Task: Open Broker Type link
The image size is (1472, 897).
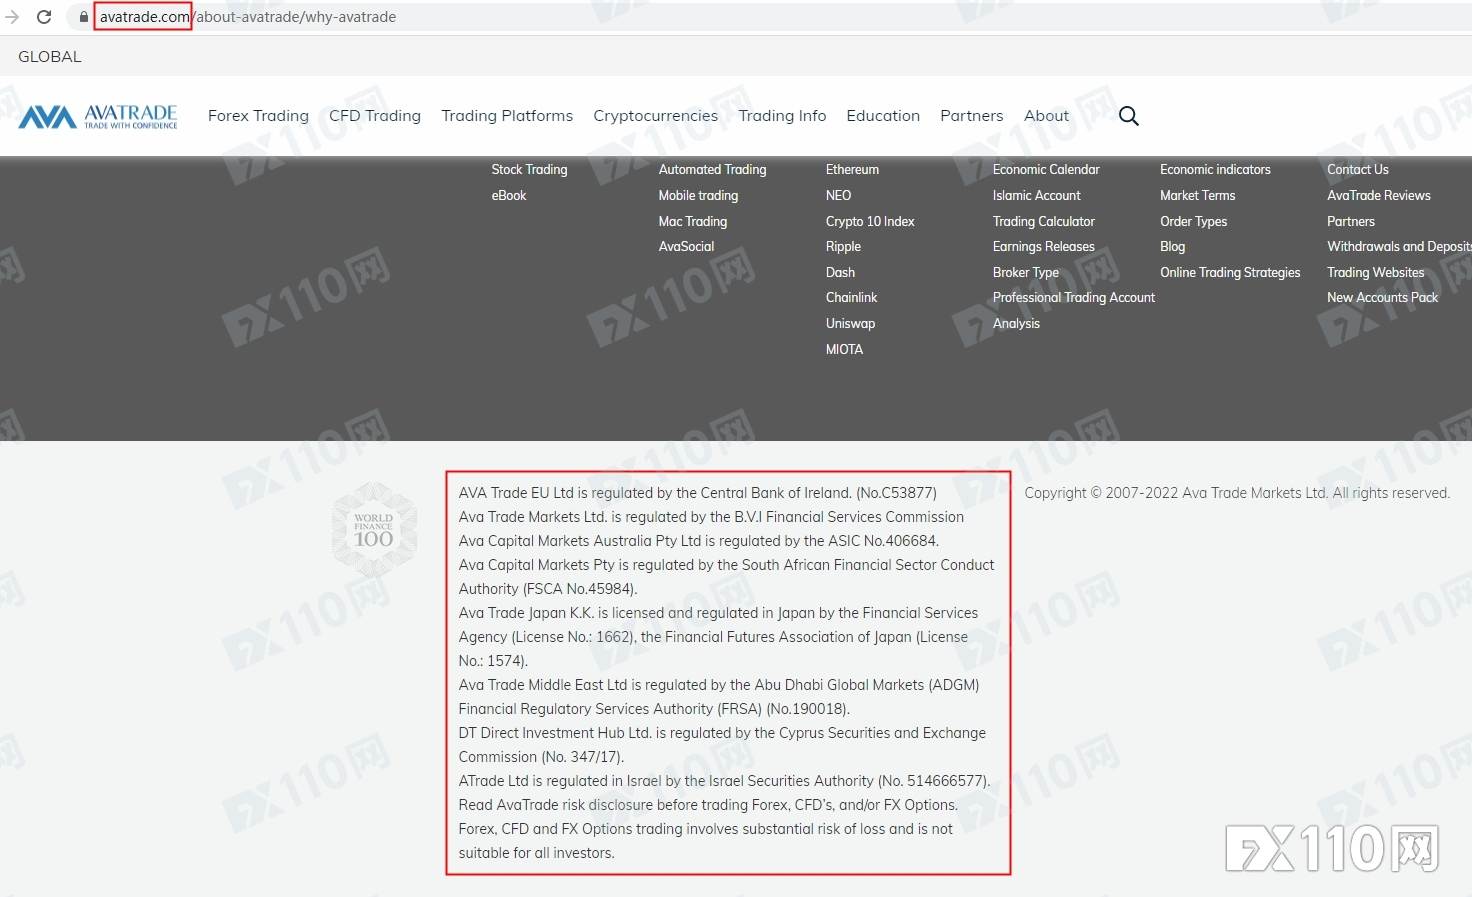Action: (x=1026, y=273)
